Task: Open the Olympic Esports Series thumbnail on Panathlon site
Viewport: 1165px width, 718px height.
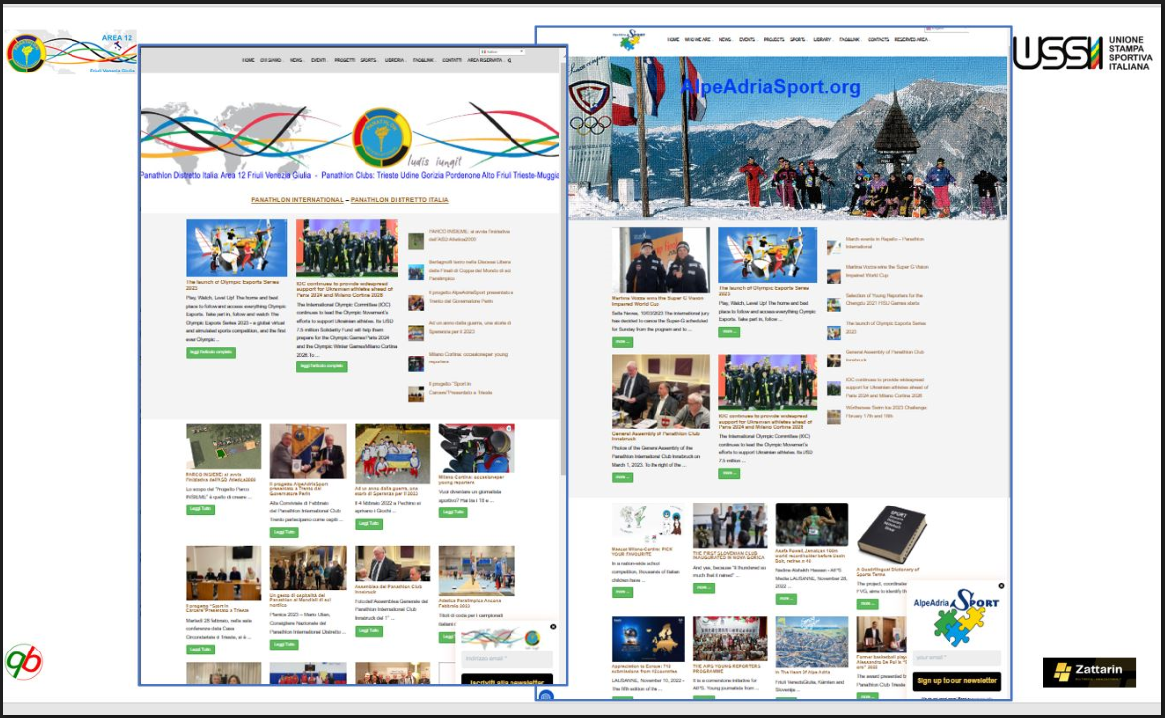Action: coord(236,248)
